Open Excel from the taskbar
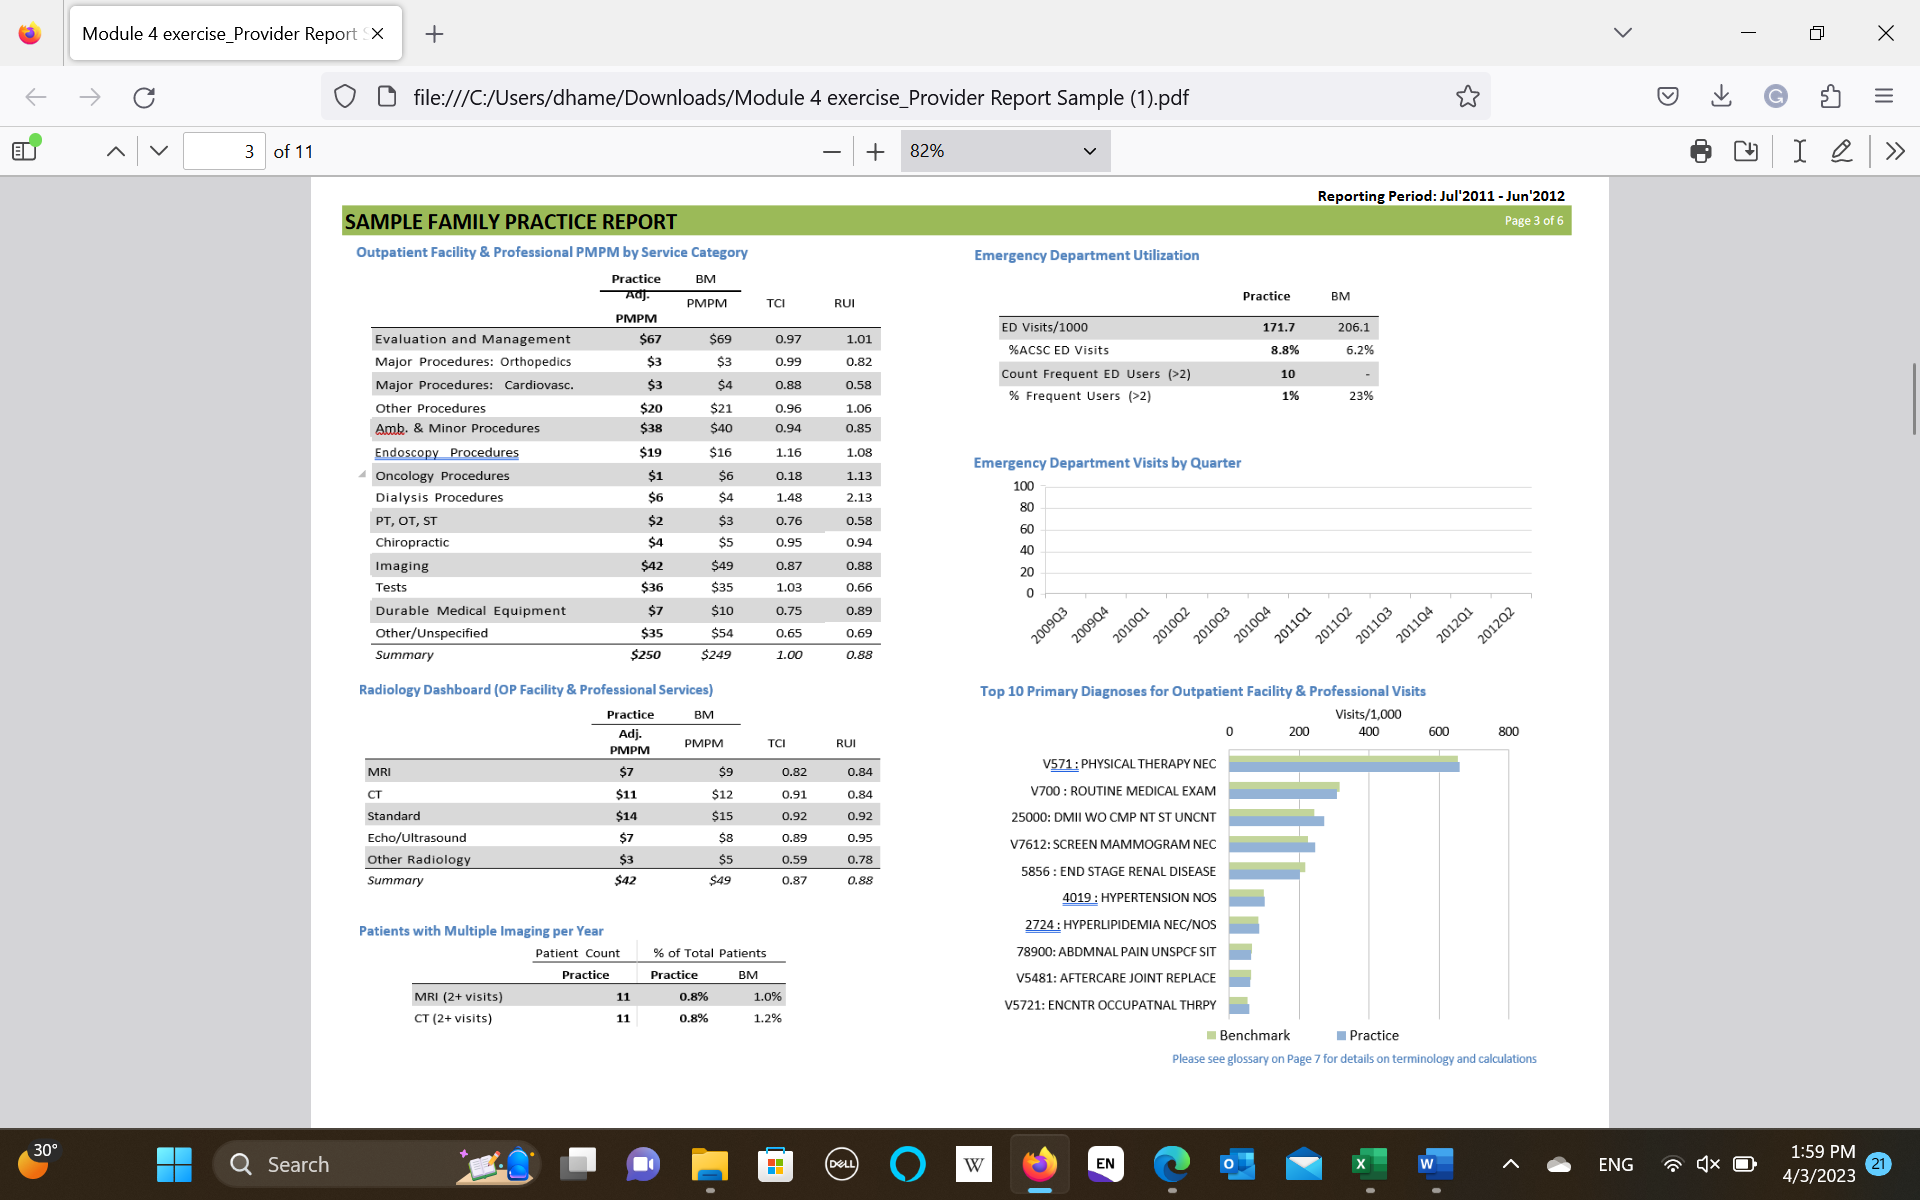The width and height of the screenshot is (1920, 1200). click(x=1369, y=1164)
